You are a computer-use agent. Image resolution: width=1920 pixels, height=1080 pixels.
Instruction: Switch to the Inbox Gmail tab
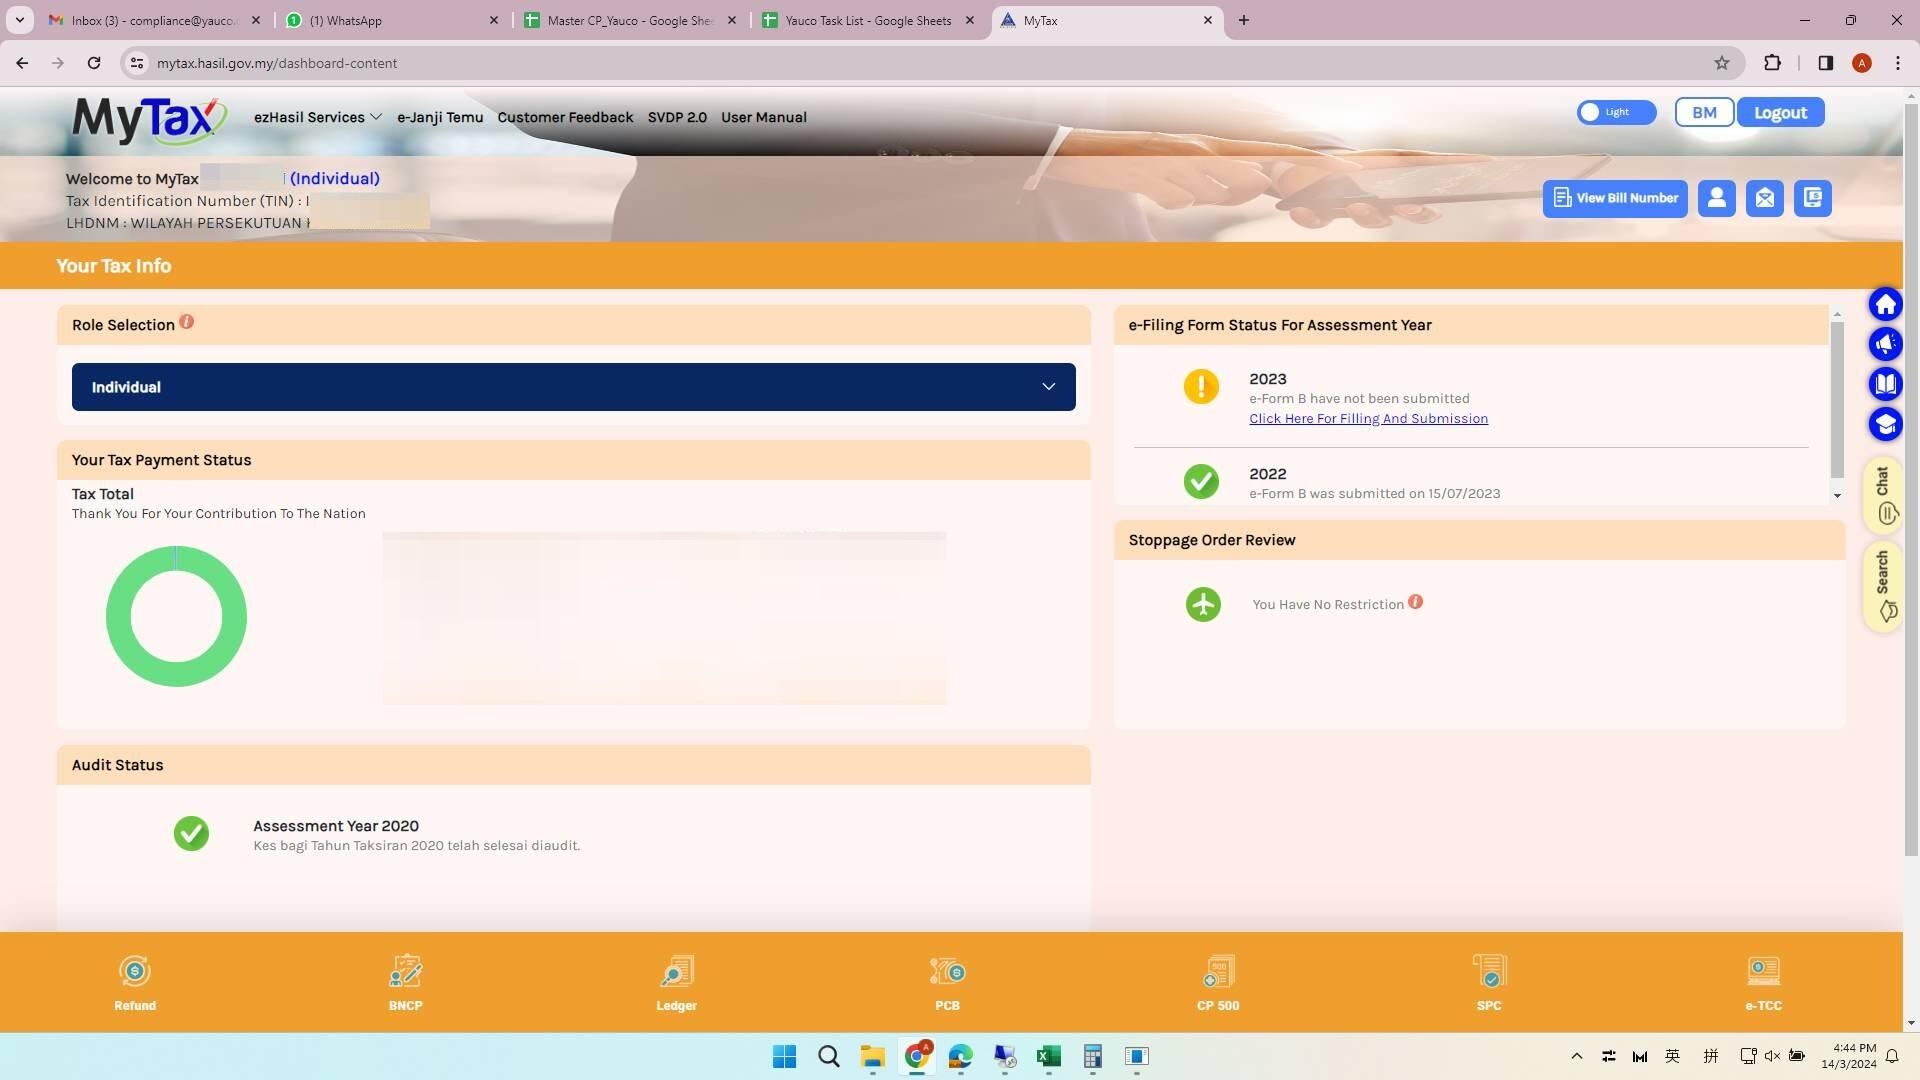[x=155, y=20]
